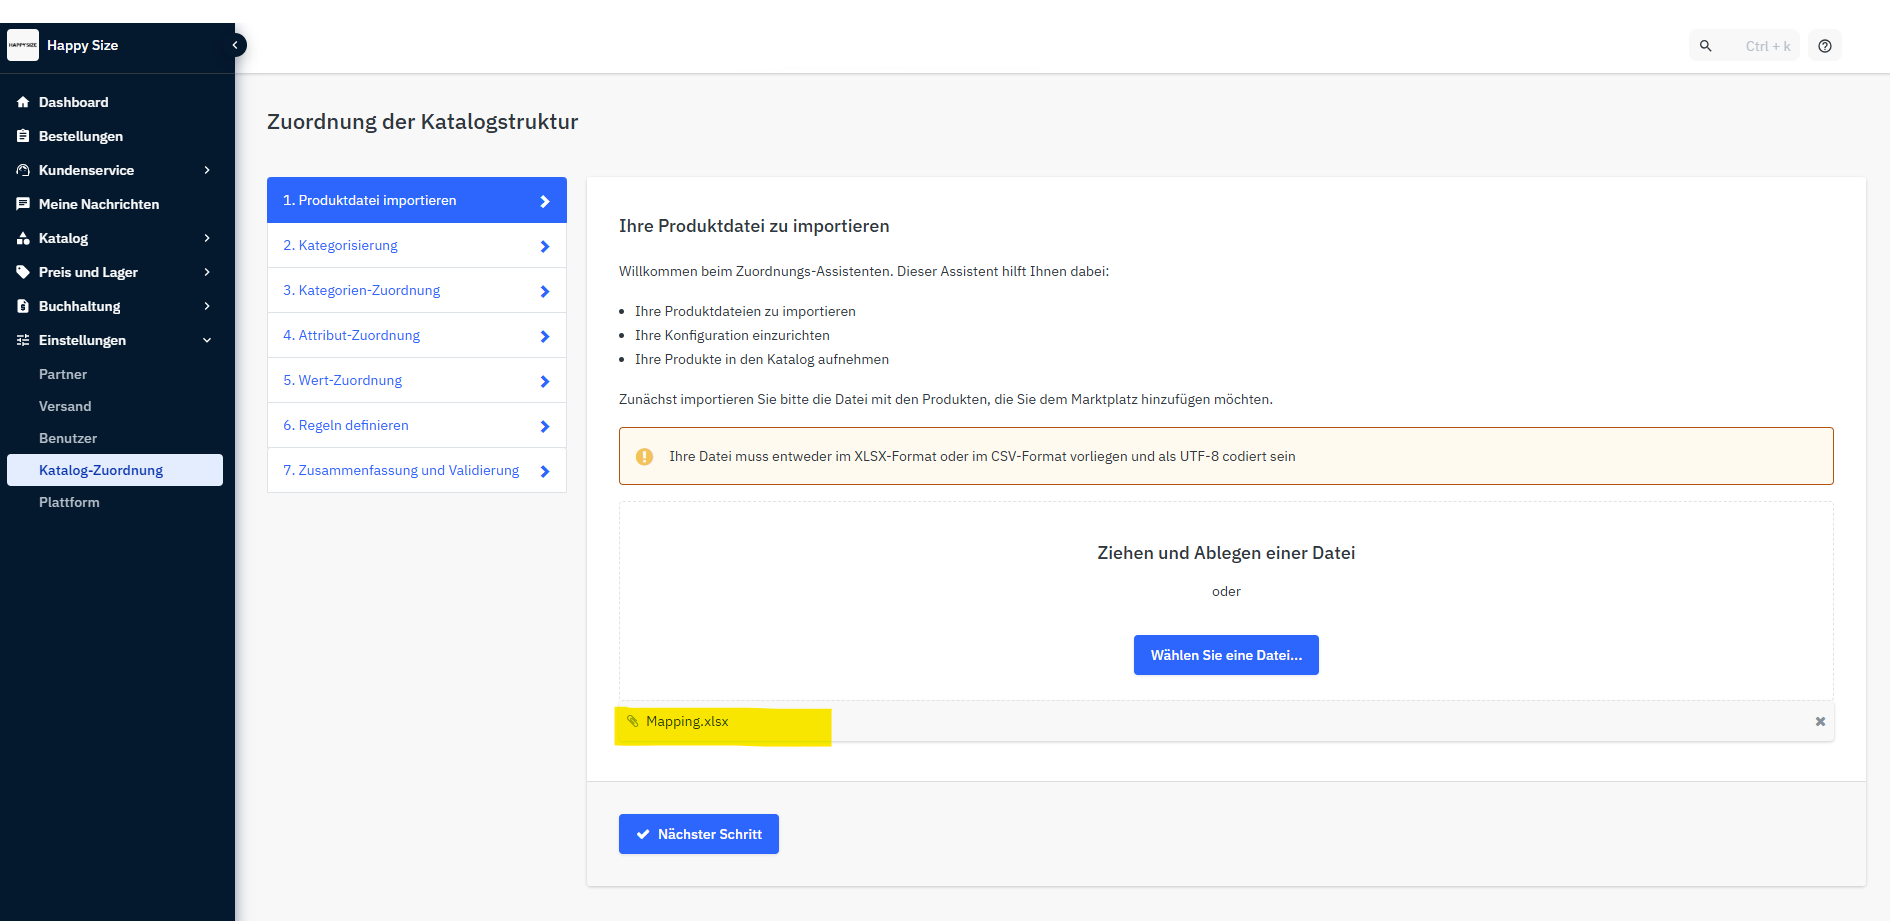The image size is (1897, 921).
Task: Click the paperclip icon next to Mapping.xlsx
Action: pyautogui.click(x=632, y=721)
